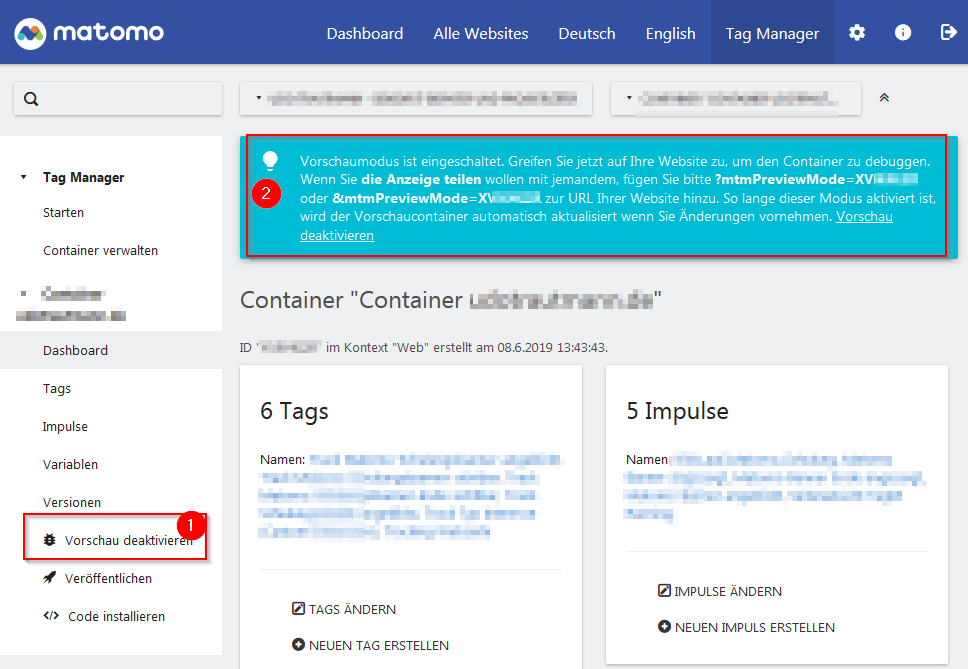Screen dimensions: 968x669
Task: Click the 6 Tags heading
Action: (294, 411)
